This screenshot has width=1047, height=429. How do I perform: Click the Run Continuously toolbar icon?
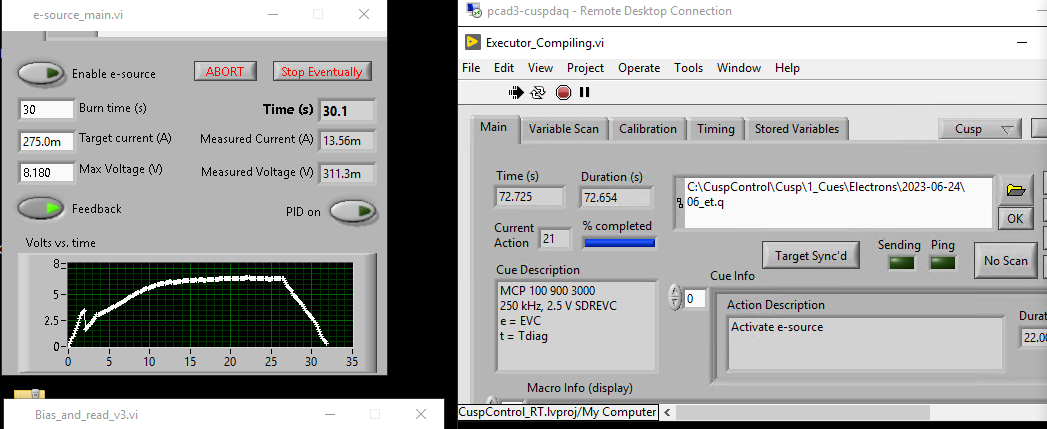click(x=538, y=92)
